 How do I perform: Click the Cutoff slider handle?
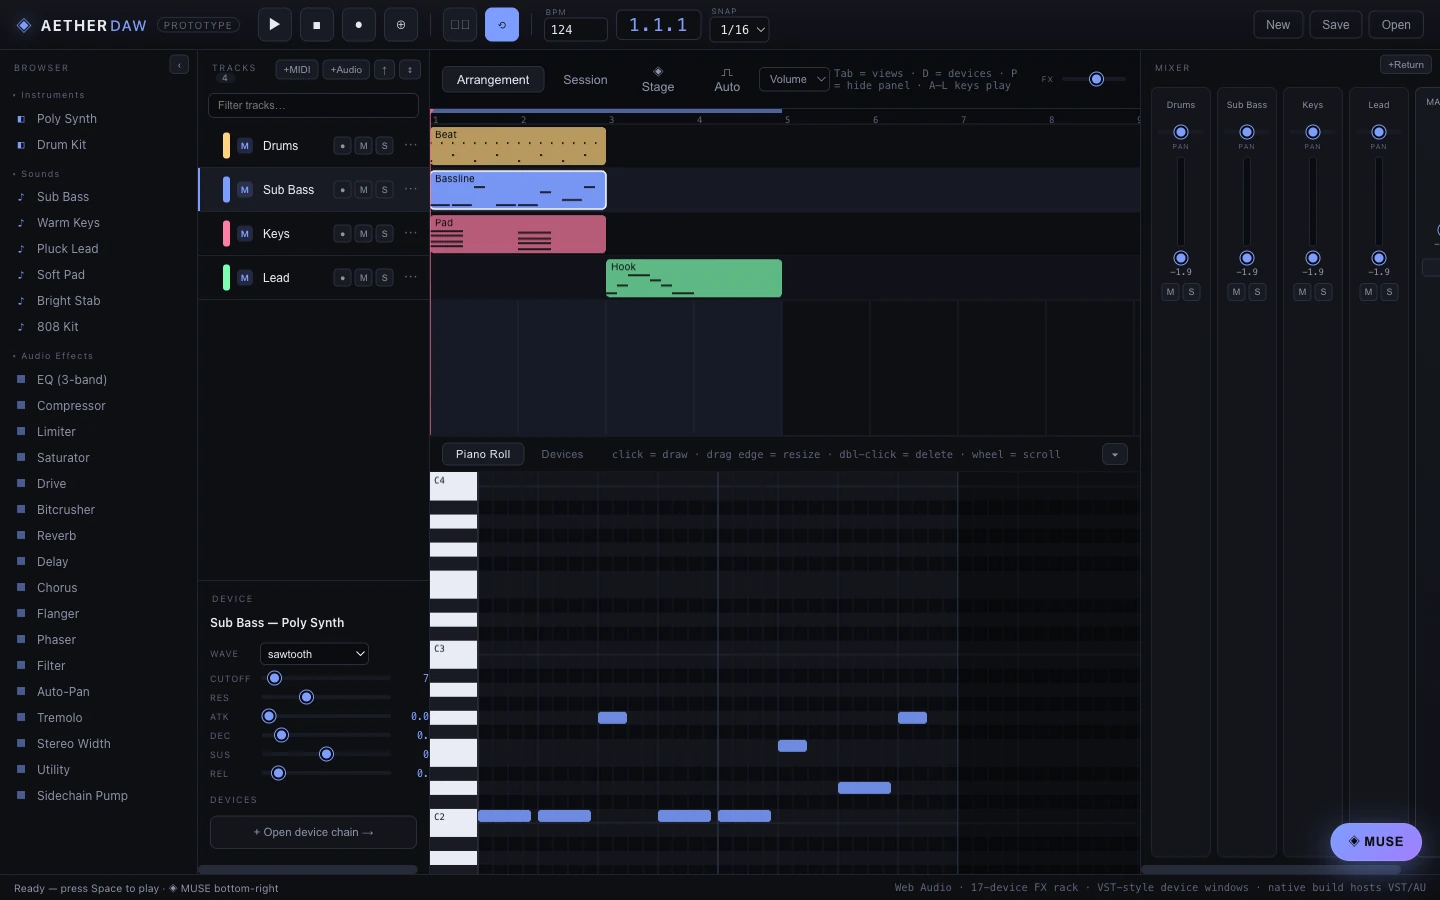coord(274,678)
